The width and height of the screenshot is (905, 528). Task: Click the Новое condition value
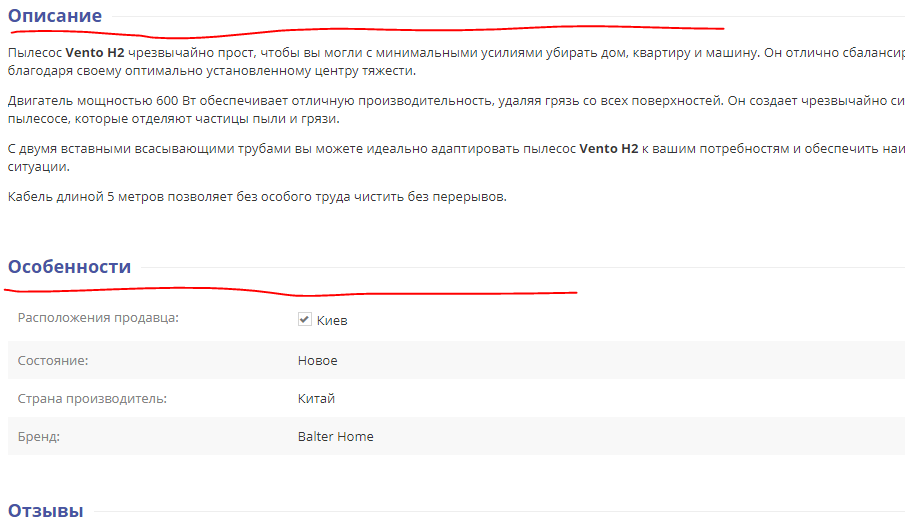(x=317, y=361)
